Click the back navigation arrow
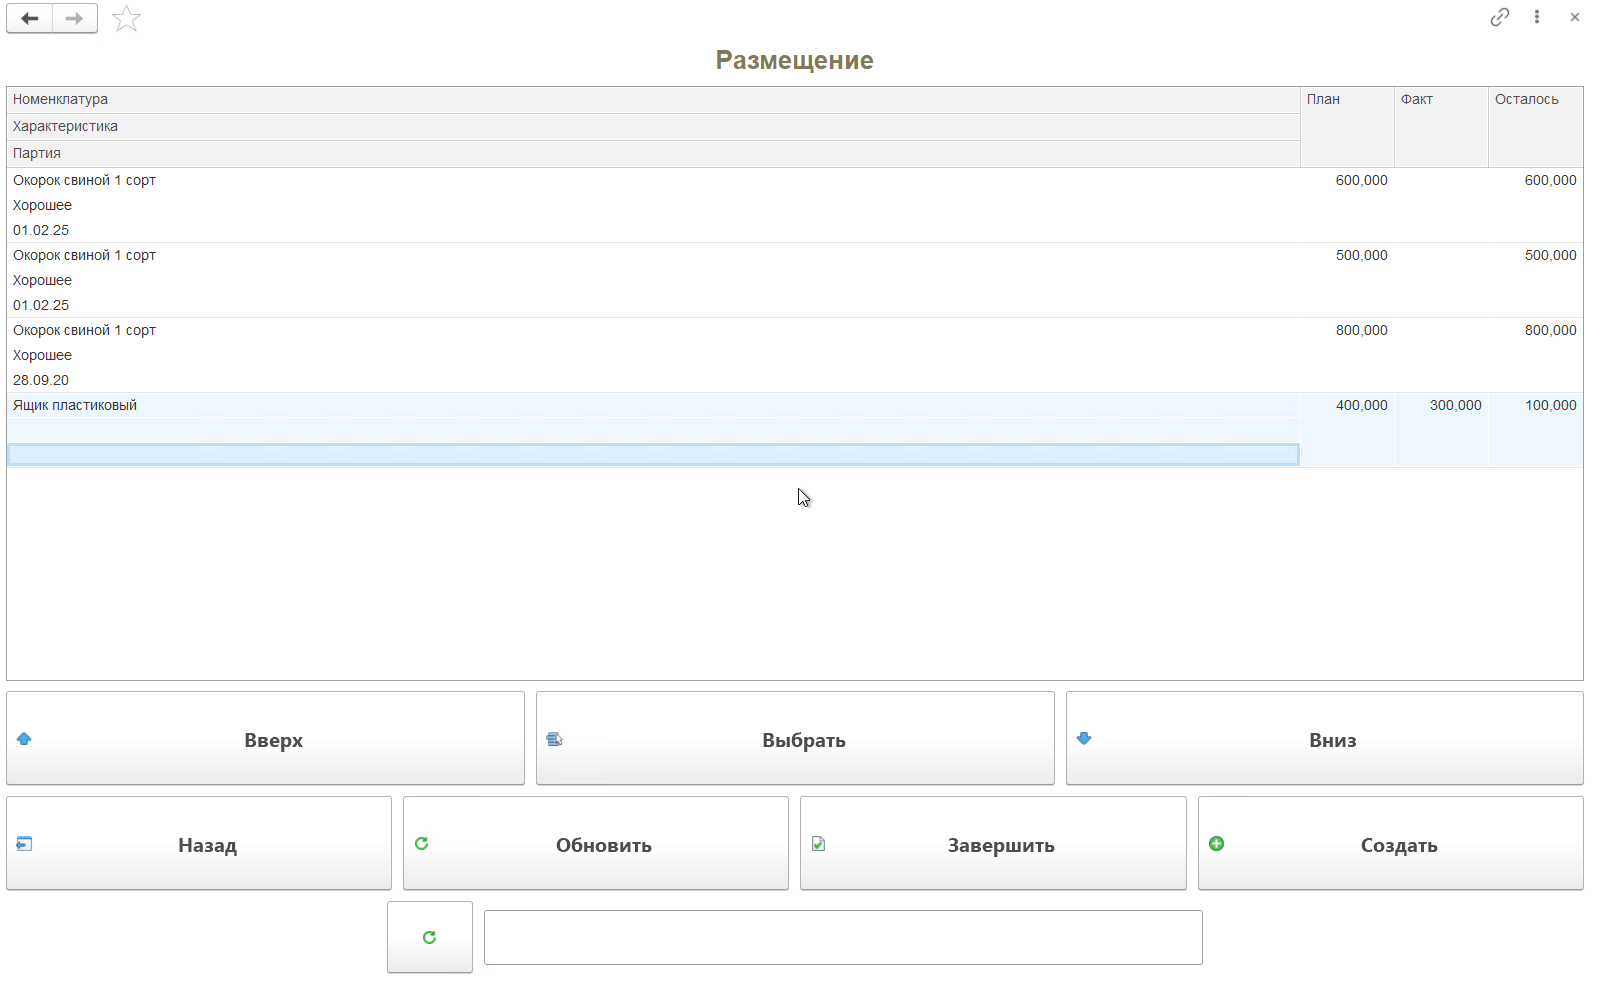 [30, 18]
